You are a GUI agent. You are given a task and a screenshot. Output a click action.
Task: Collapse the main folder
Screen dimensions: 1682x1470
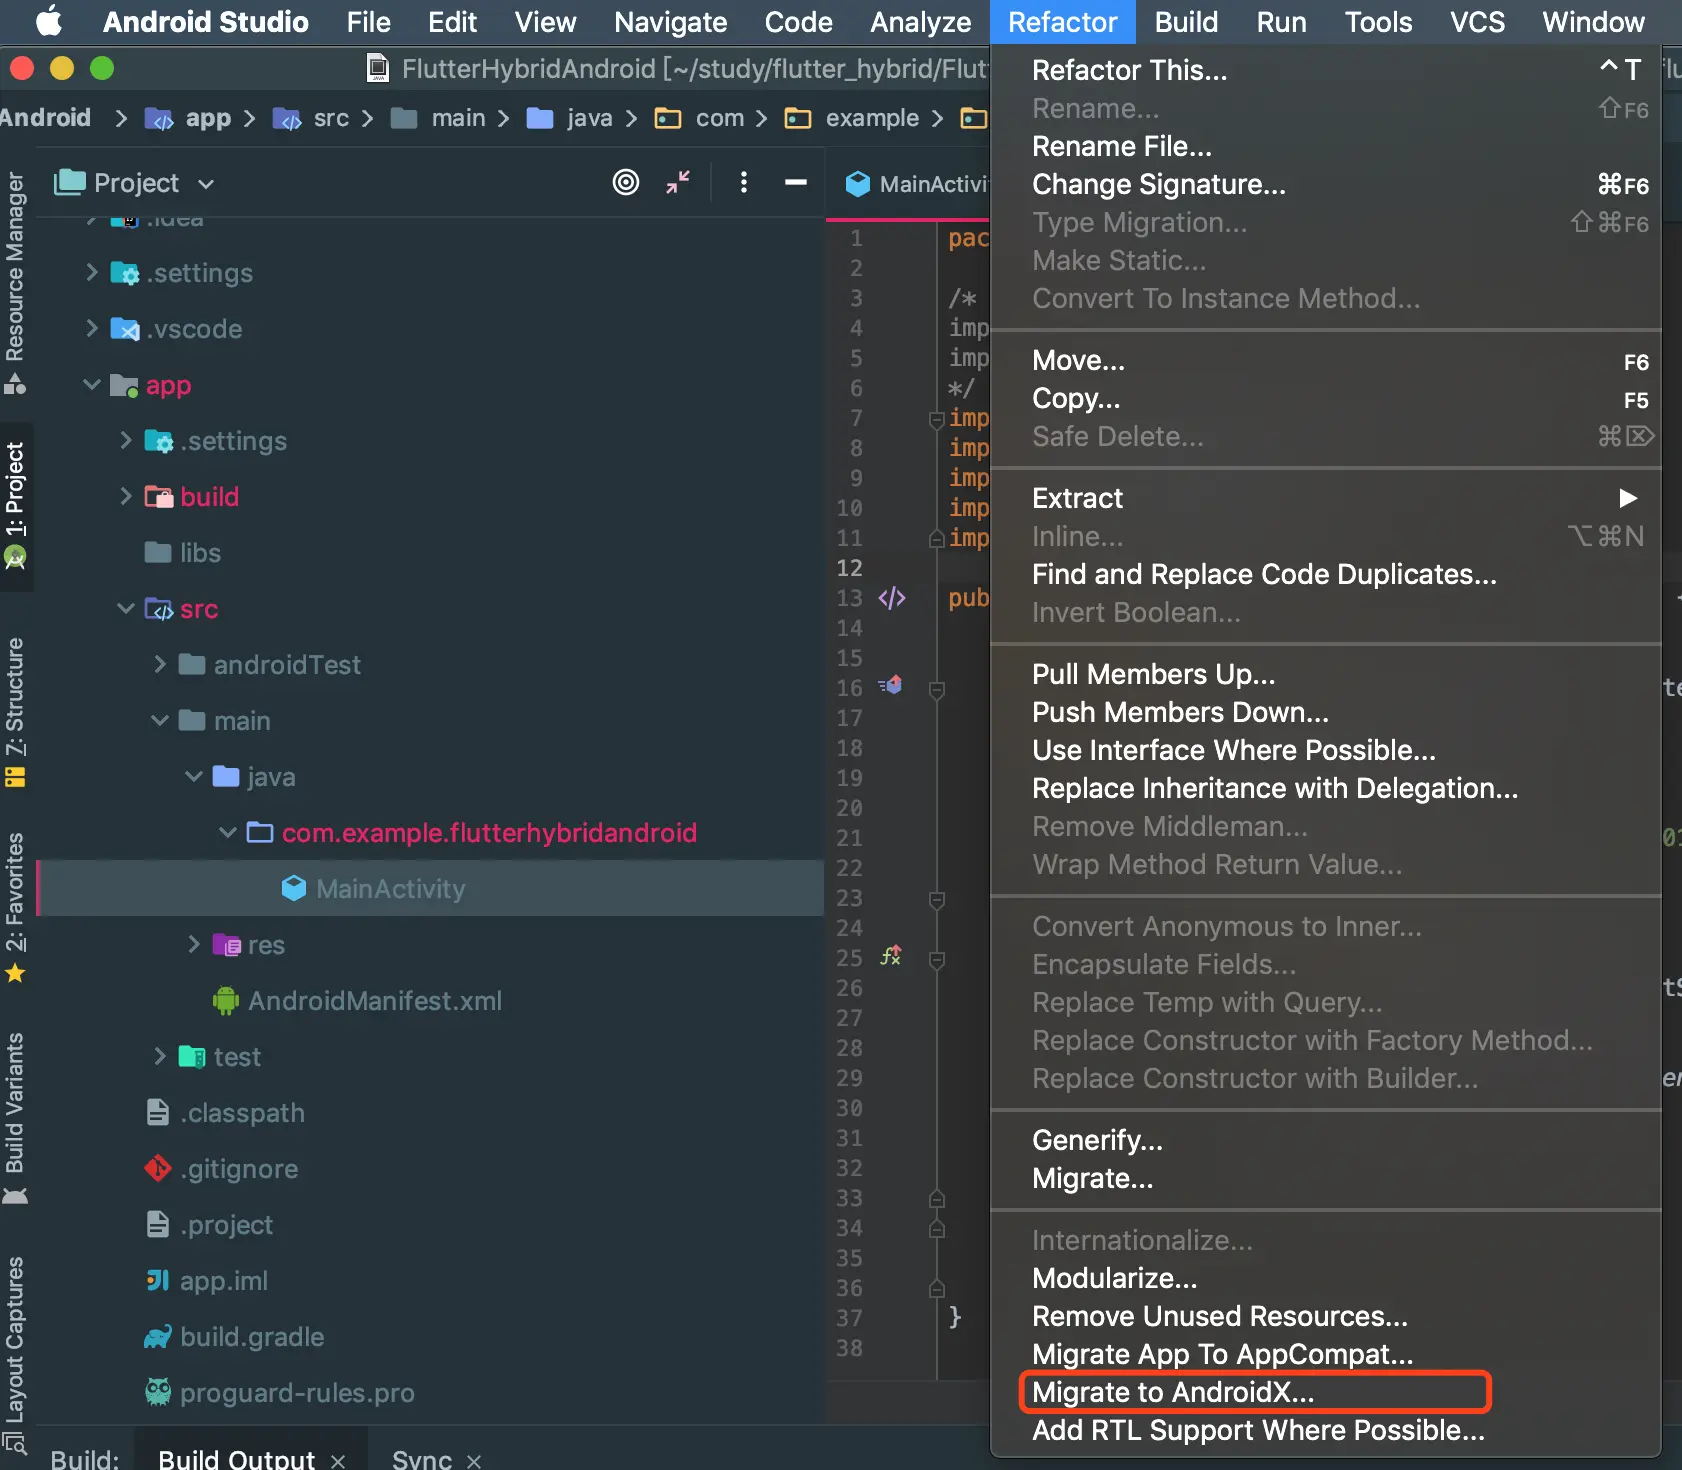(160, 721)
